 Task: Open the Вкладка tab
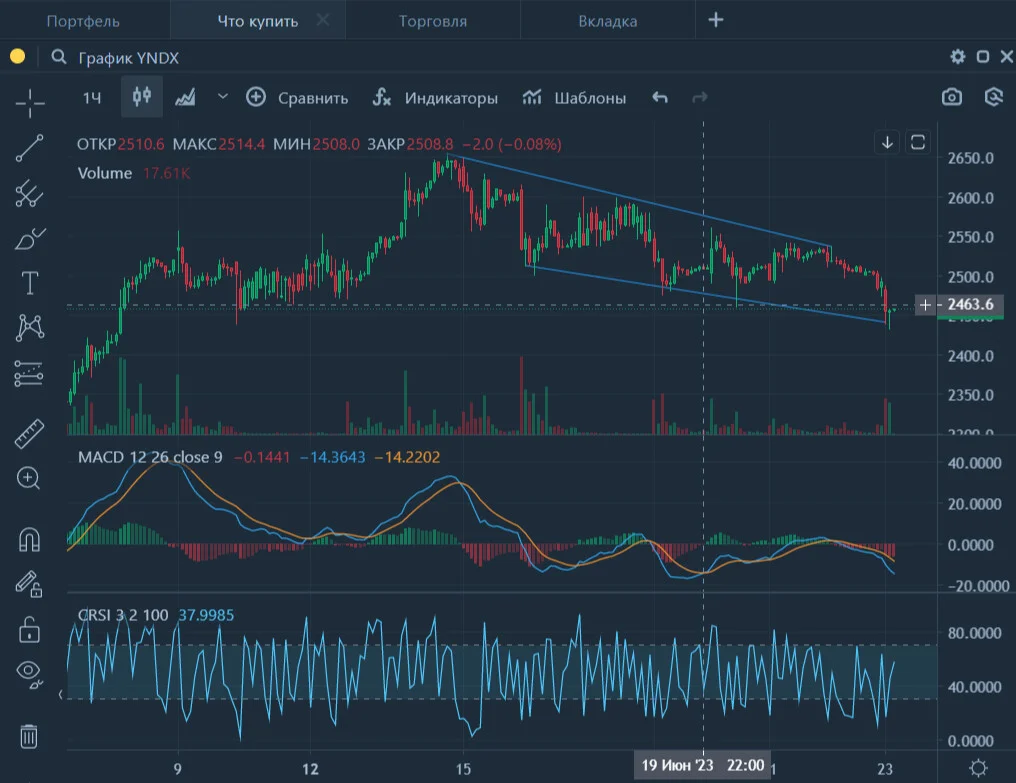pyautogui.click(x=608, y=21)
